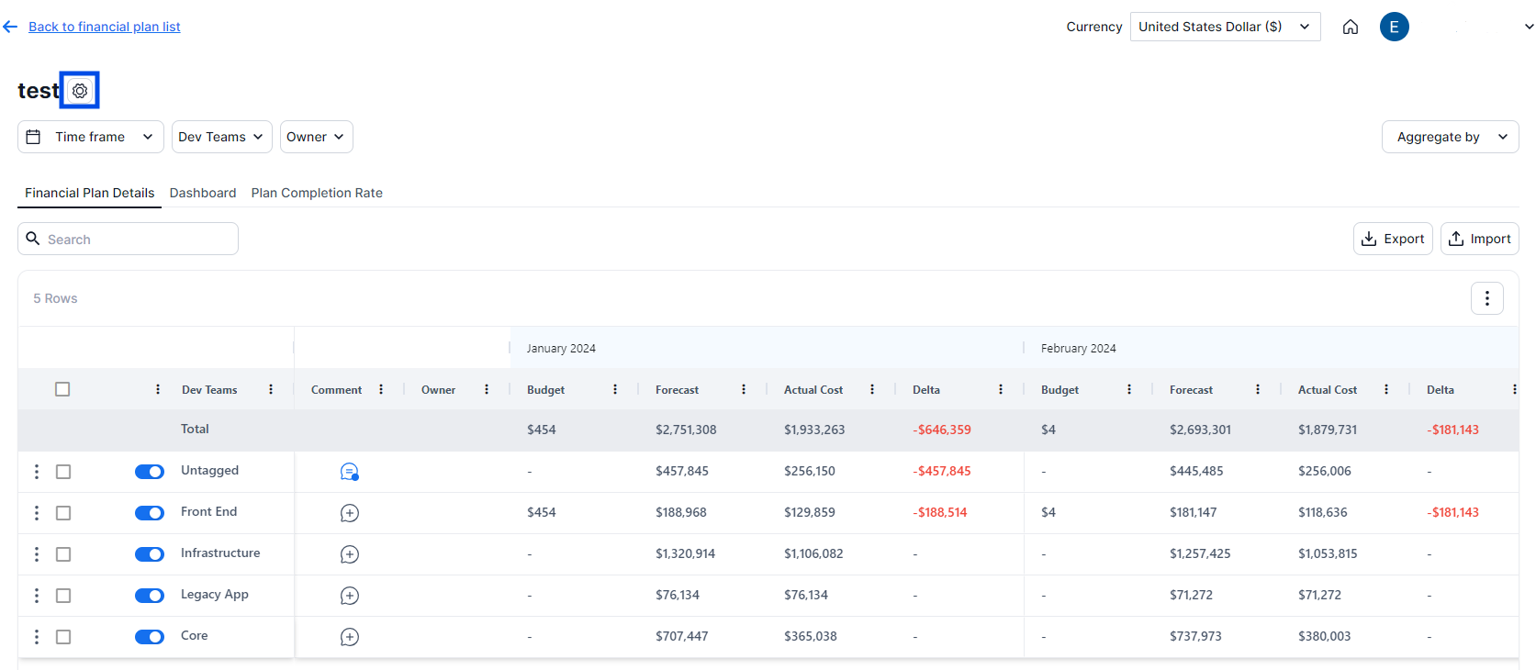Open January Forecast column menu
This screenshot has height=670, width=1536.
pos(744,390)
